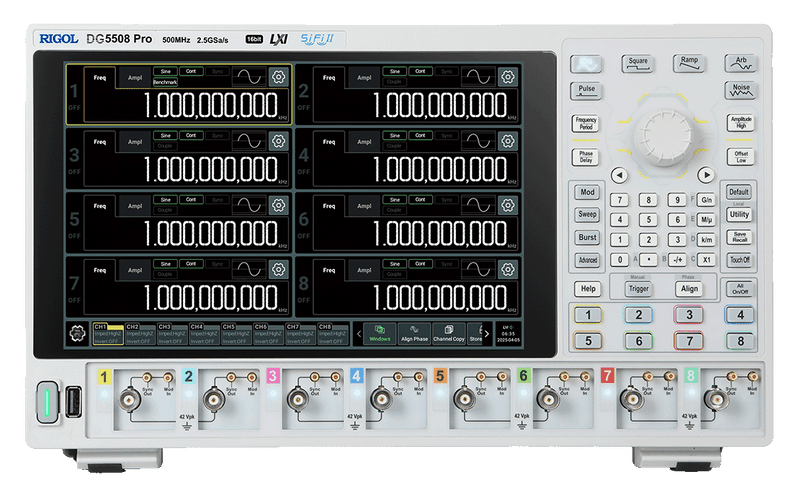Toggle channel 8 output key
Viewport: 800px width, 495px height.
point(741,340)
